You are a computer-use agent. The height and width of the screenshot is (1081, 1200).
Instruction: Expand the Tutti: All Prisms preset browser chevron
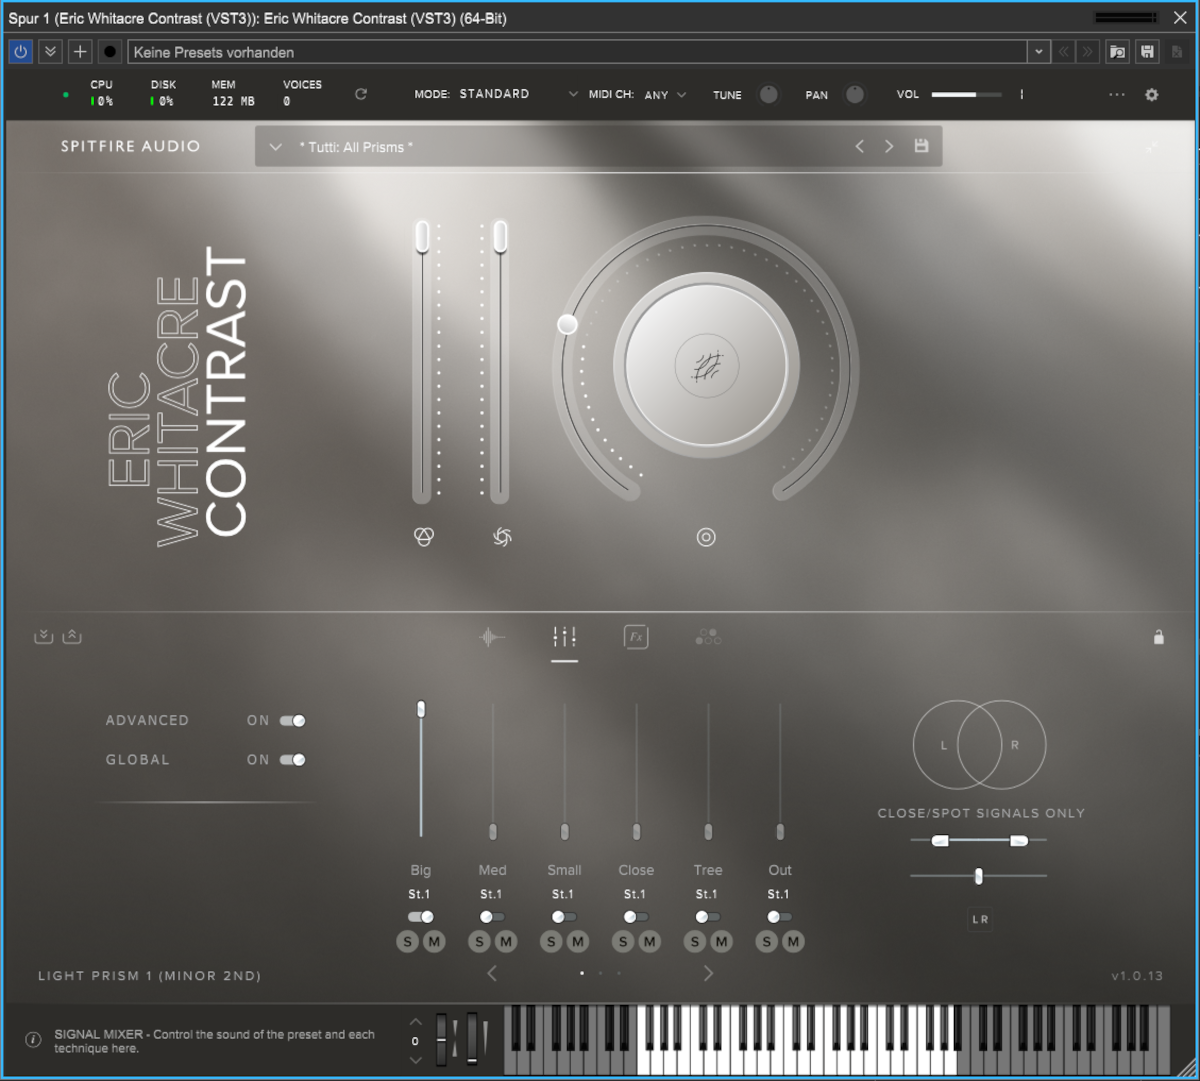(276, 147)
